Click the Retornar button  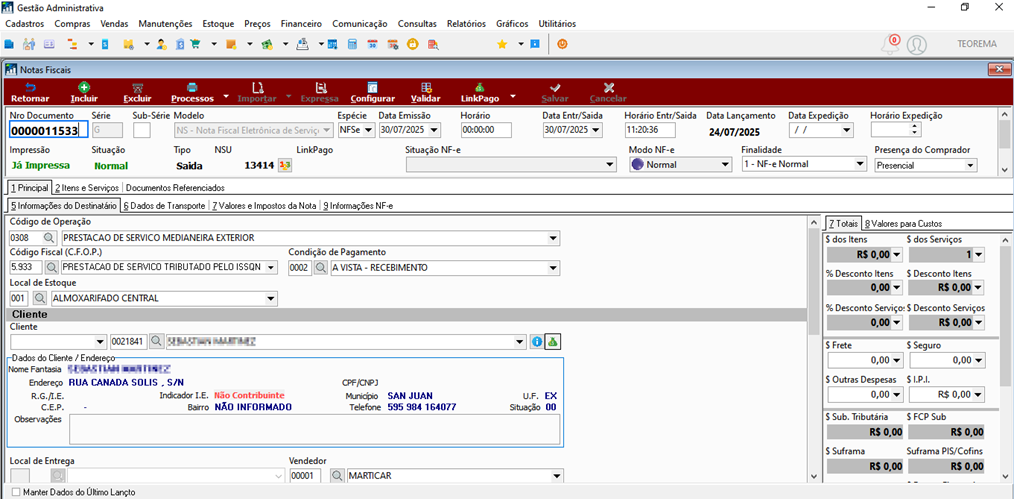[x=30, y=92]
